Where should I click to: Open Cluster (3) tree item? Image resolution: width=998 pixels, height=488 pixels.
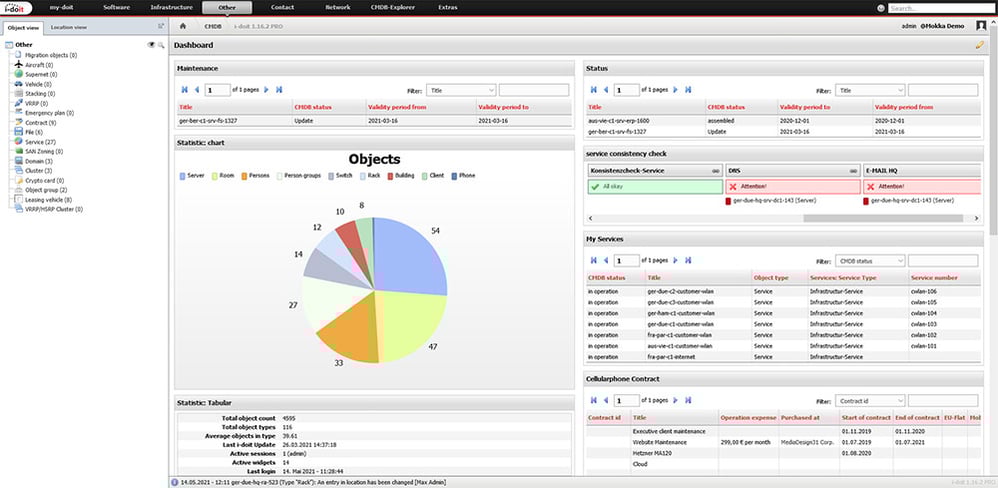(x=38, y=171)
